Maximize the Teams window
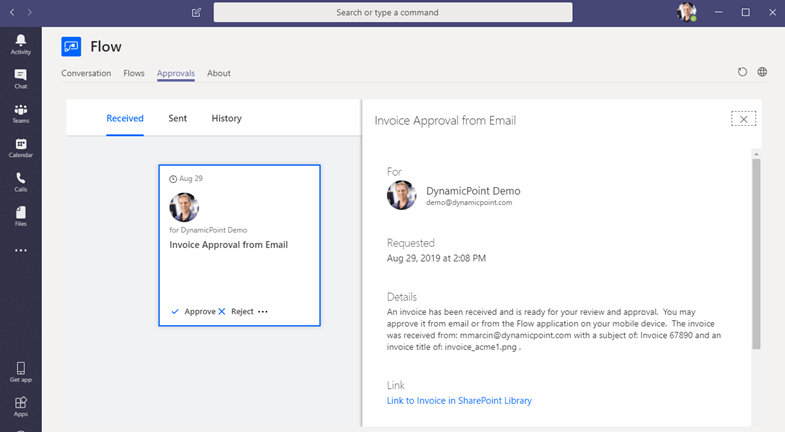 (x=745, y=12)
